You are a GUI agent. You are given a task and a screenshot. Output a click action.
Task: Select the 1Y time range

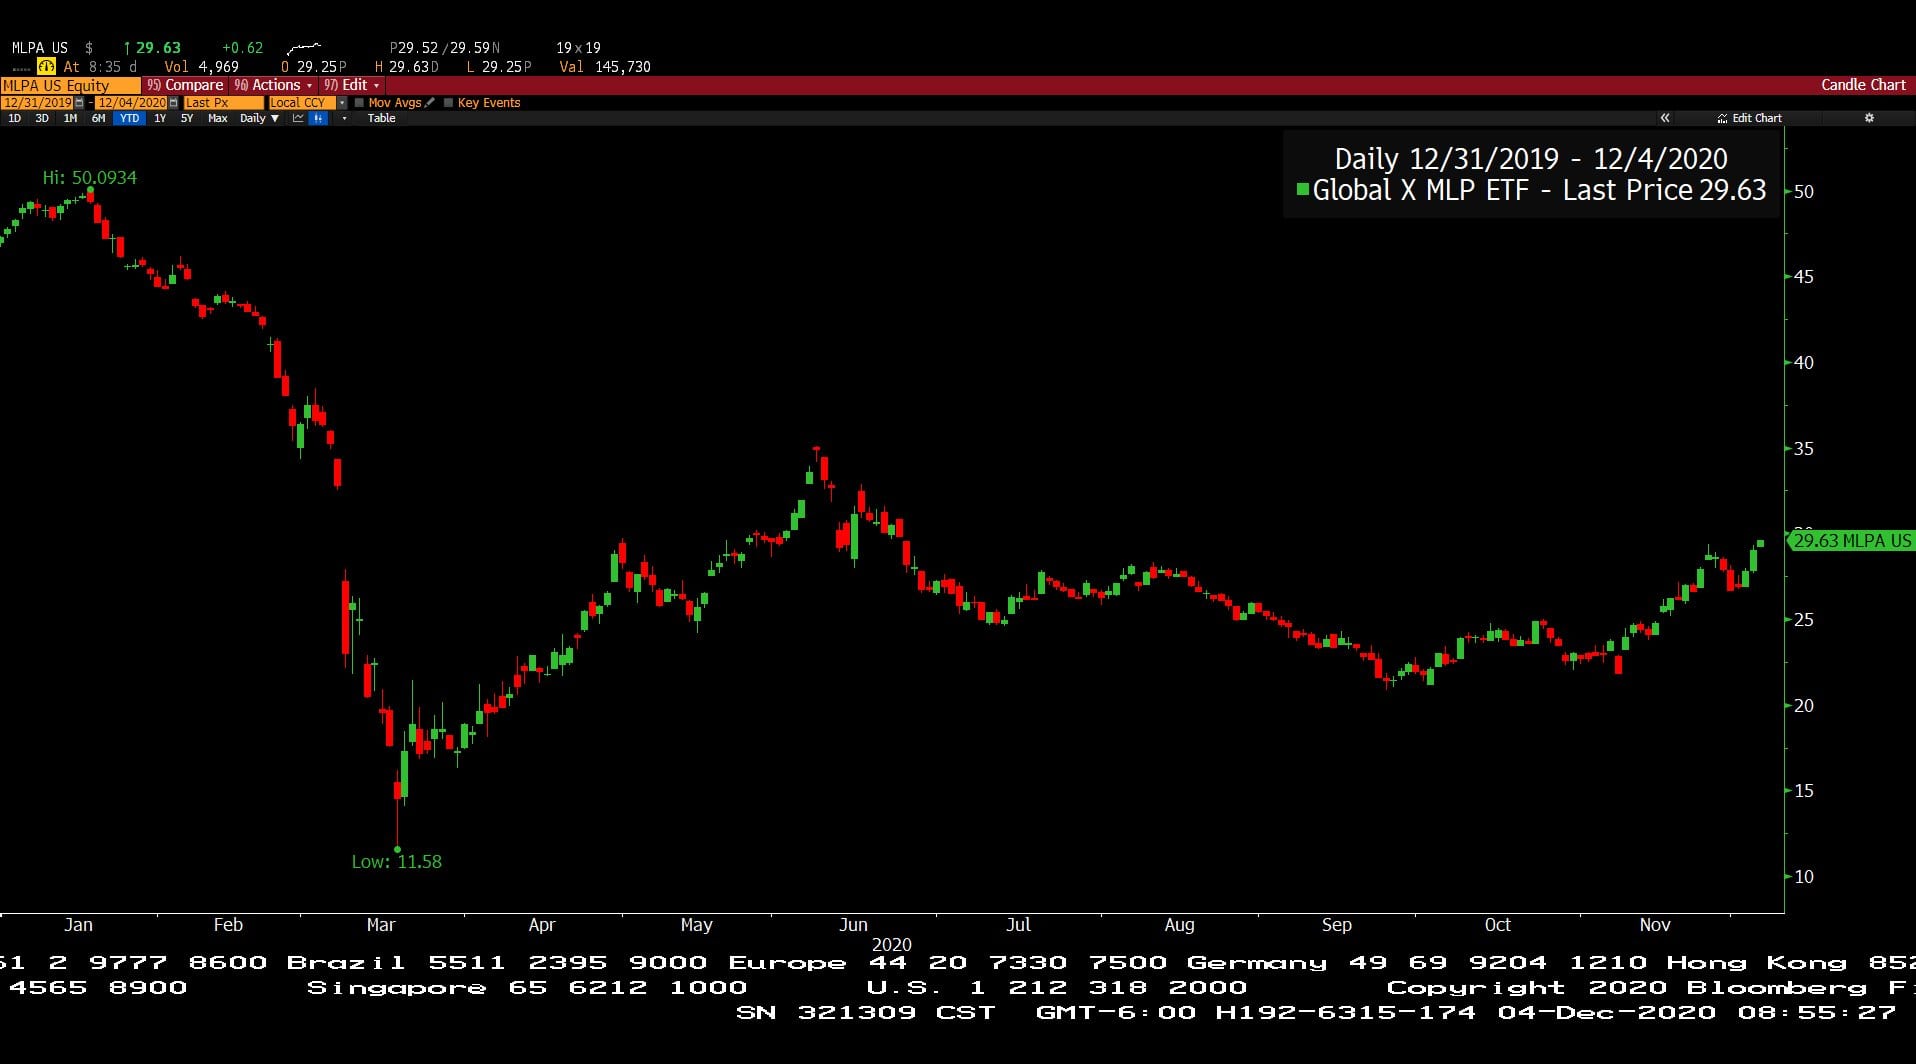[x=160, y=118]
